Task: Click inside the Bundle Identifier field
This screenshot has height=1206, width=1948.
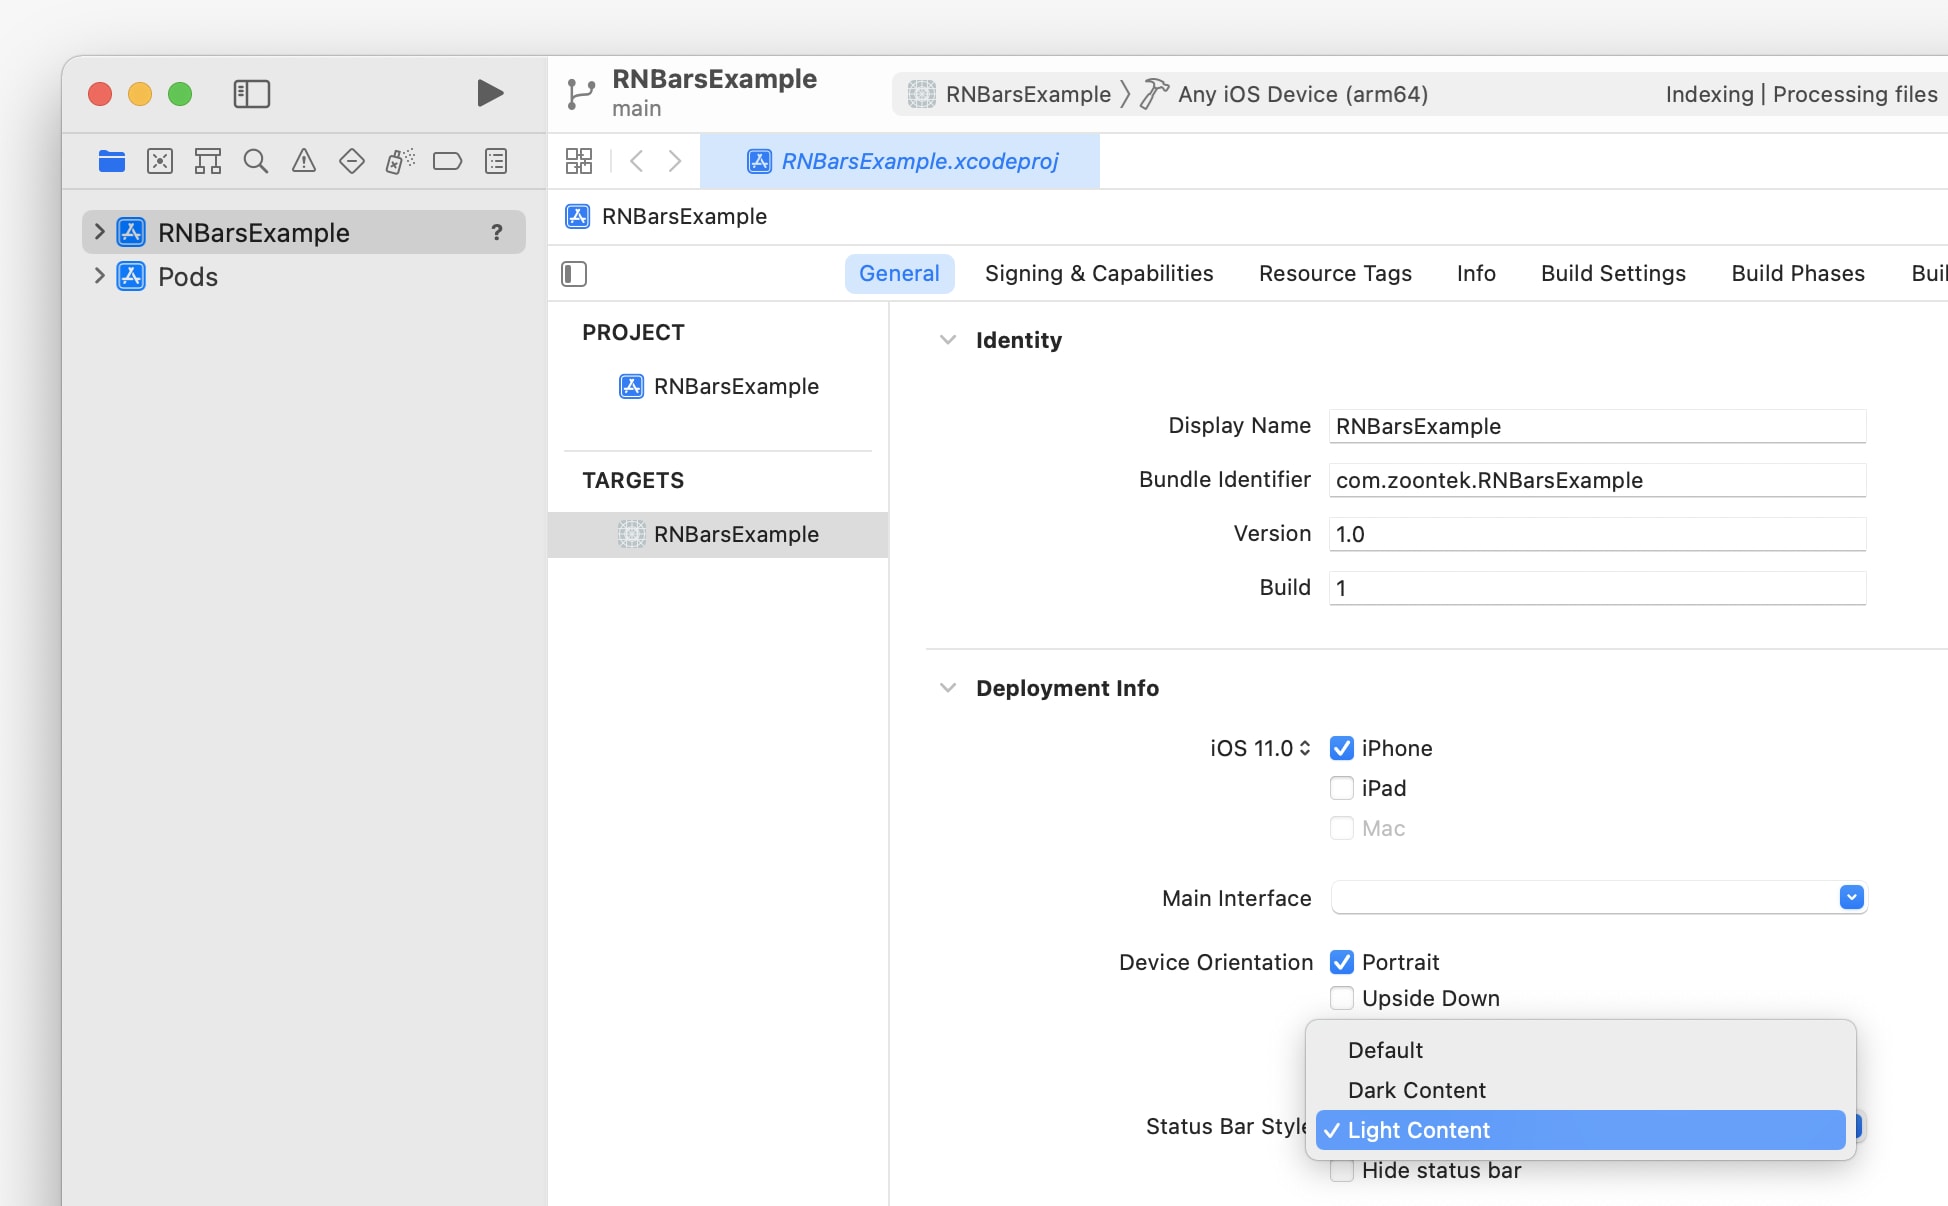Action: 1596,480
